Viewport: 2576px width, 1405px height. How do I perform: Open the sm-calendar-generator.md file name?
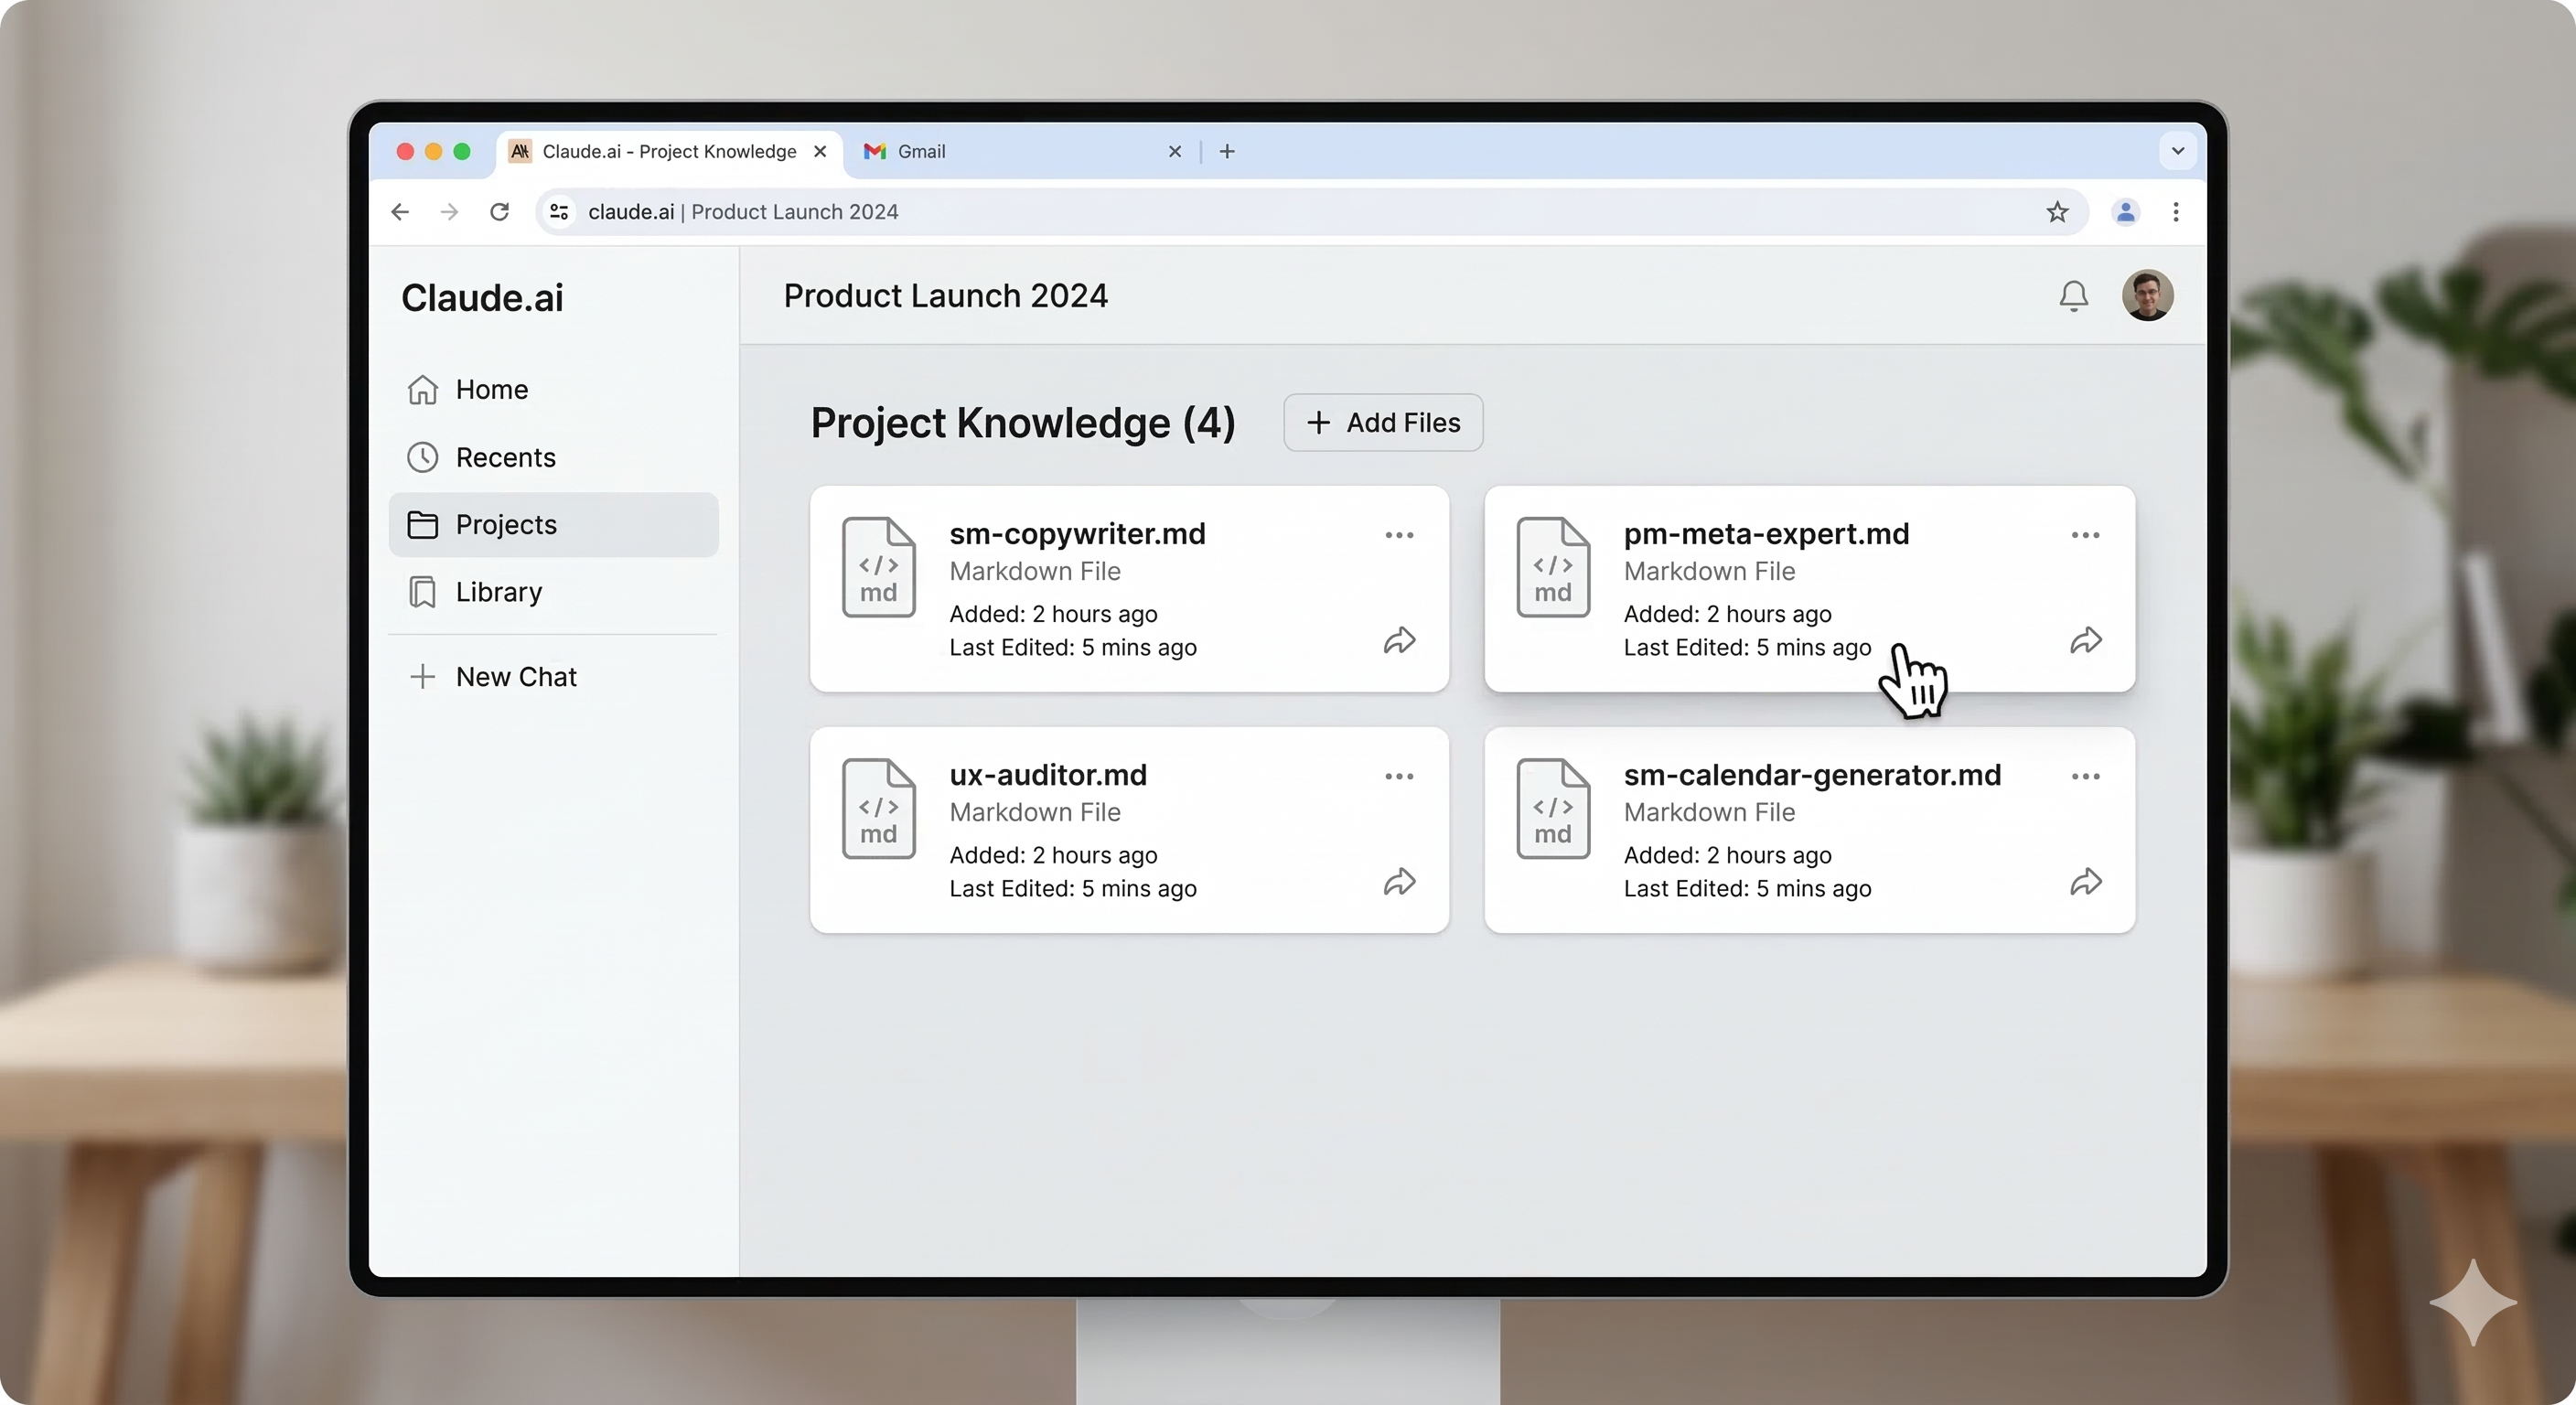[1812, 775]
